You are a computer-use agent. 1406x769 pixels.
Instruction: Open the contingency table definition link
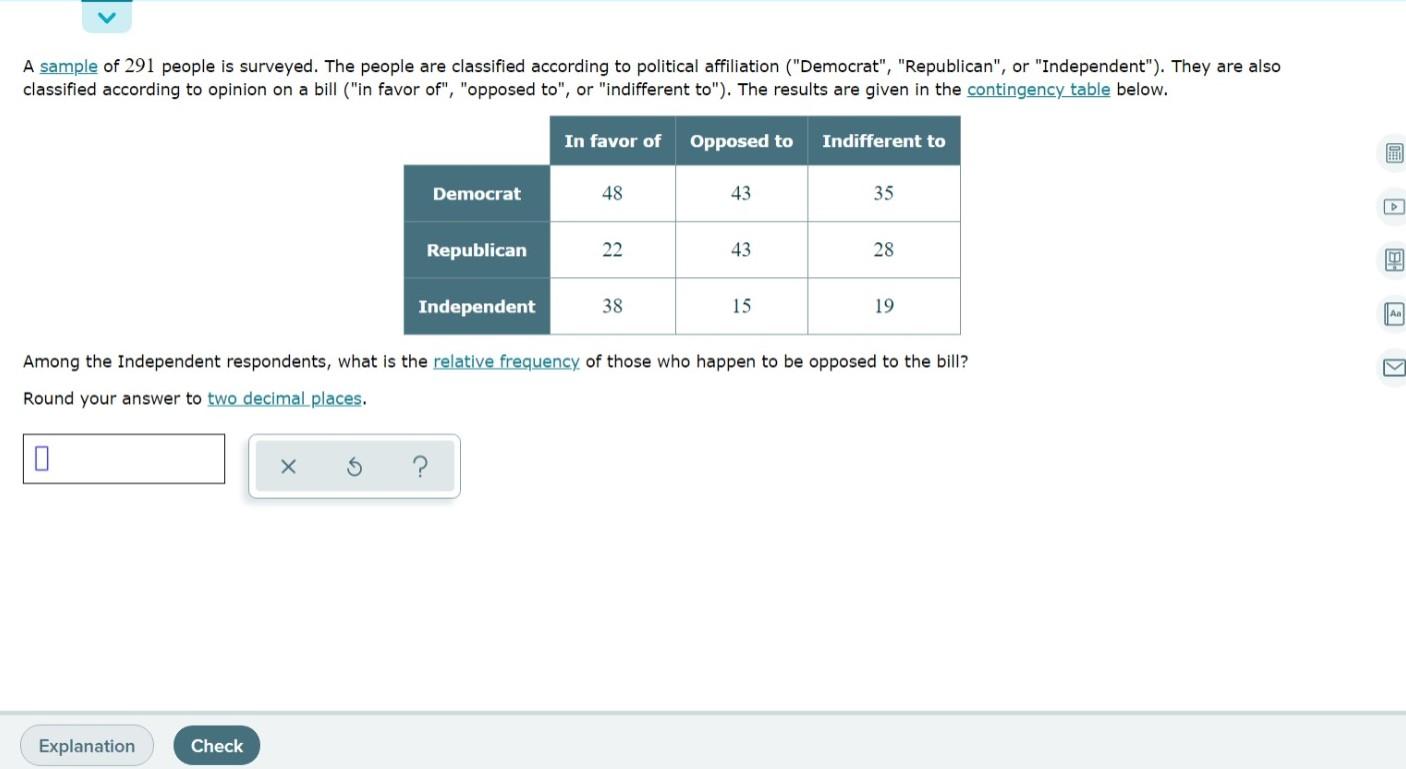(x=1038, y=89)
